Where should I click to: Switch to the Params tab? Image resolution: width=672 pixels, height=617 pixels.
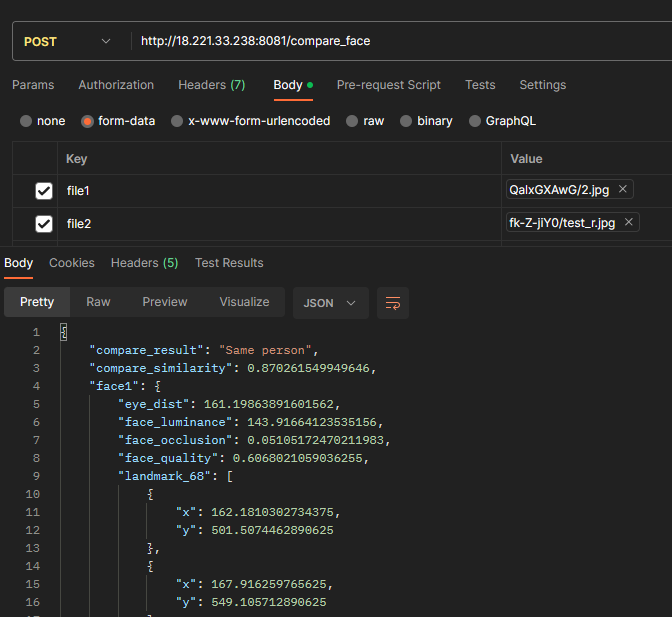[33, 85]
